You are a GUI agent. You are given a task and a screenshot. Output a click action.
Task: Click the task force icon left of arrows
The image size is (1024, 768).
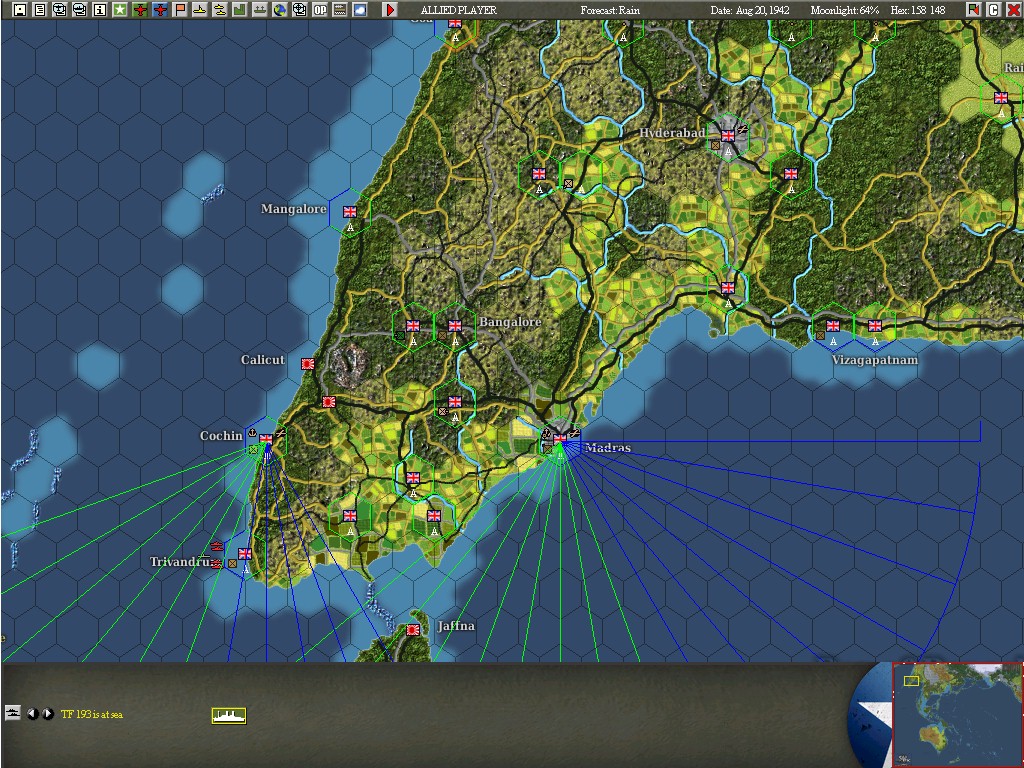pyautogui.click(x=12, y=712)
